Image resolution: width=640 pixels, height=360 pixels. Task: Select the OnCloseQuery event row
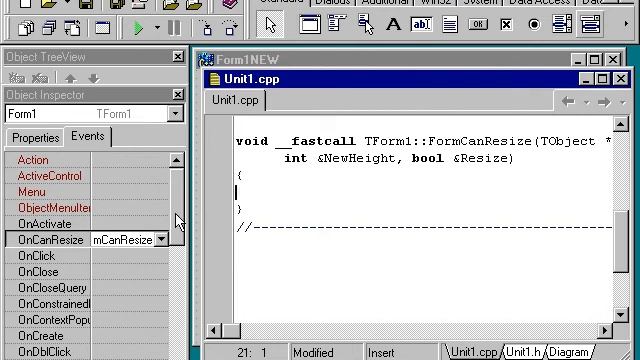(87, 288)
